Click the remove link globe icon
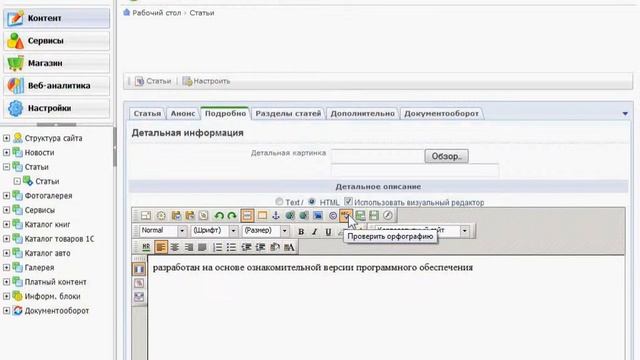This screenshot has width=640, height=360. click(x=304, y=216)
